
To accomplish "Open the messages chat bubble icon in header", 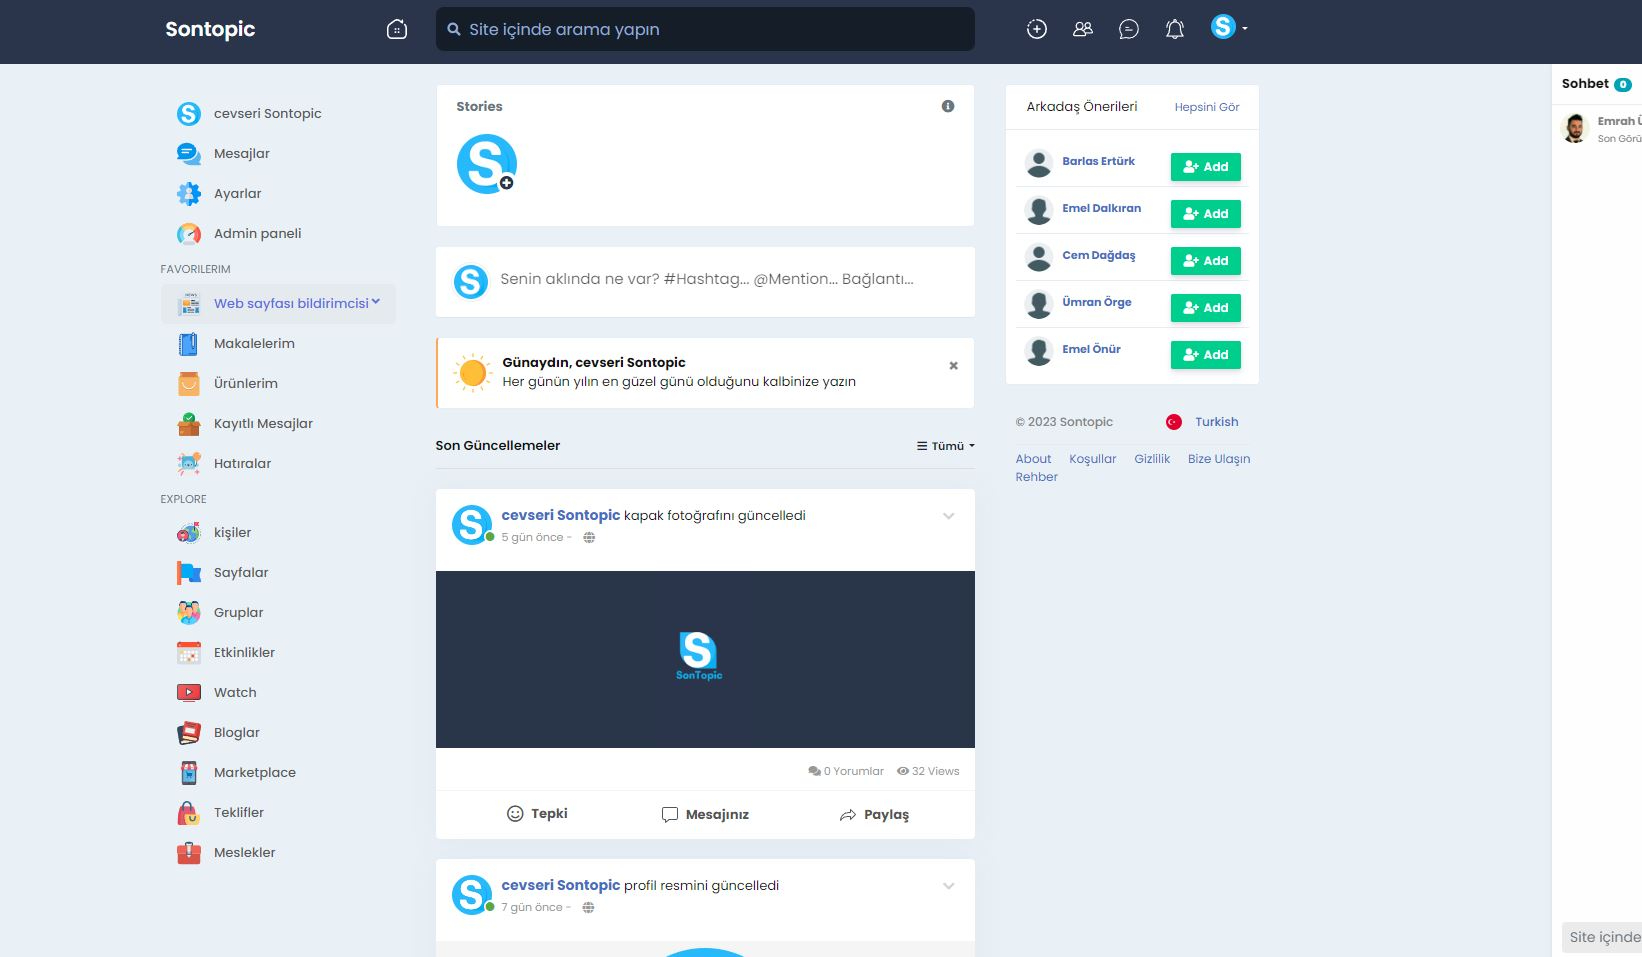I will point(1129,29).
